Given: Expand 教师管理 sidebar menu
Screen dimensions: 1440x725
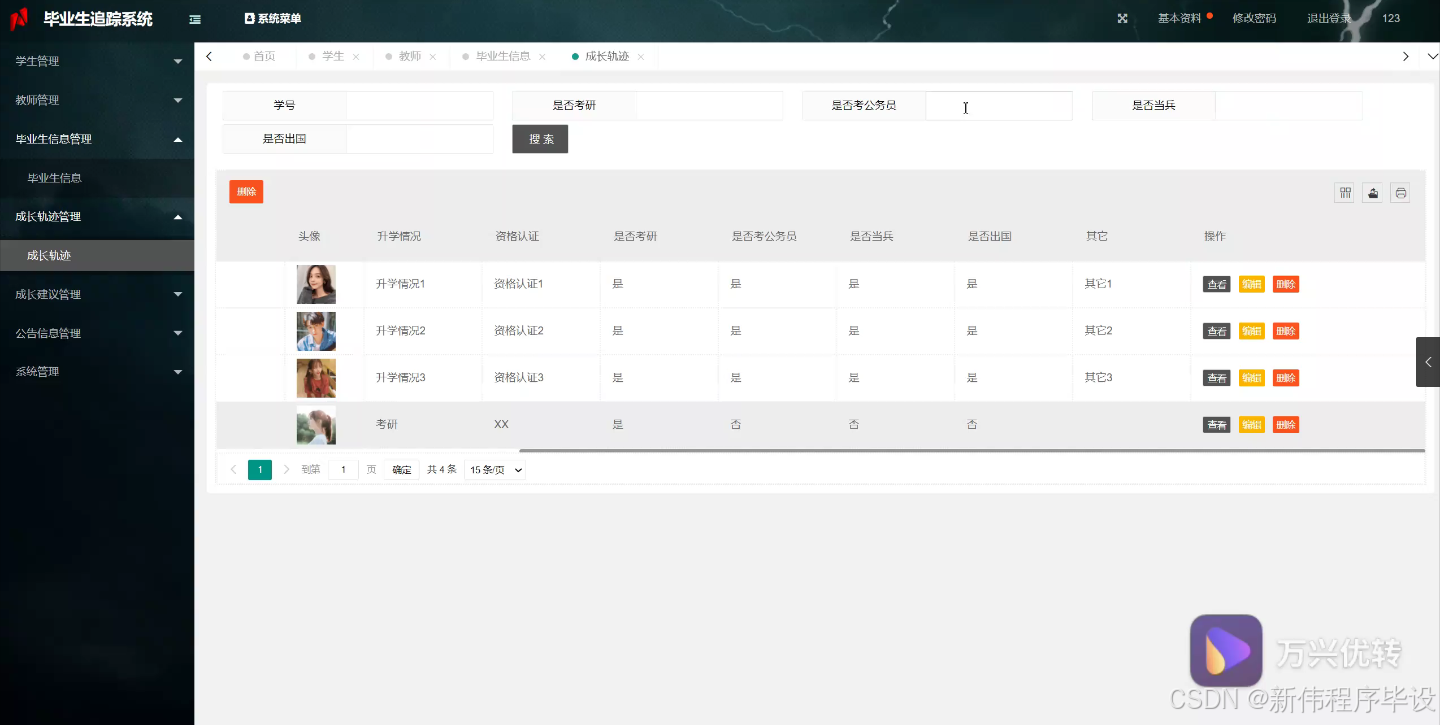Looking at the screenshot, I should coord(97,100).
